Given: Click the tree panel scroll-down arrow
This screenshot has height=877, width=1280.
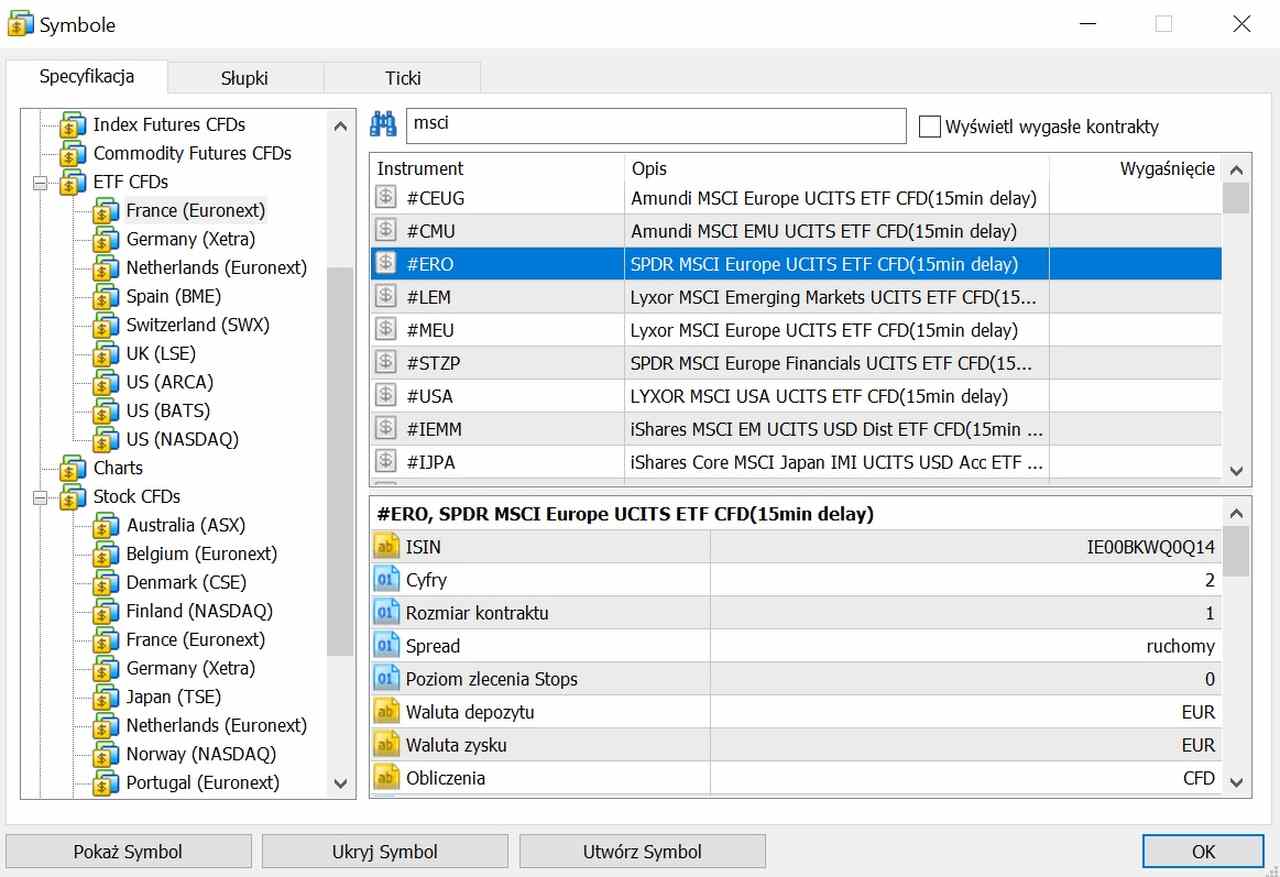Looking at the screenshot, I should click(340, 784).
